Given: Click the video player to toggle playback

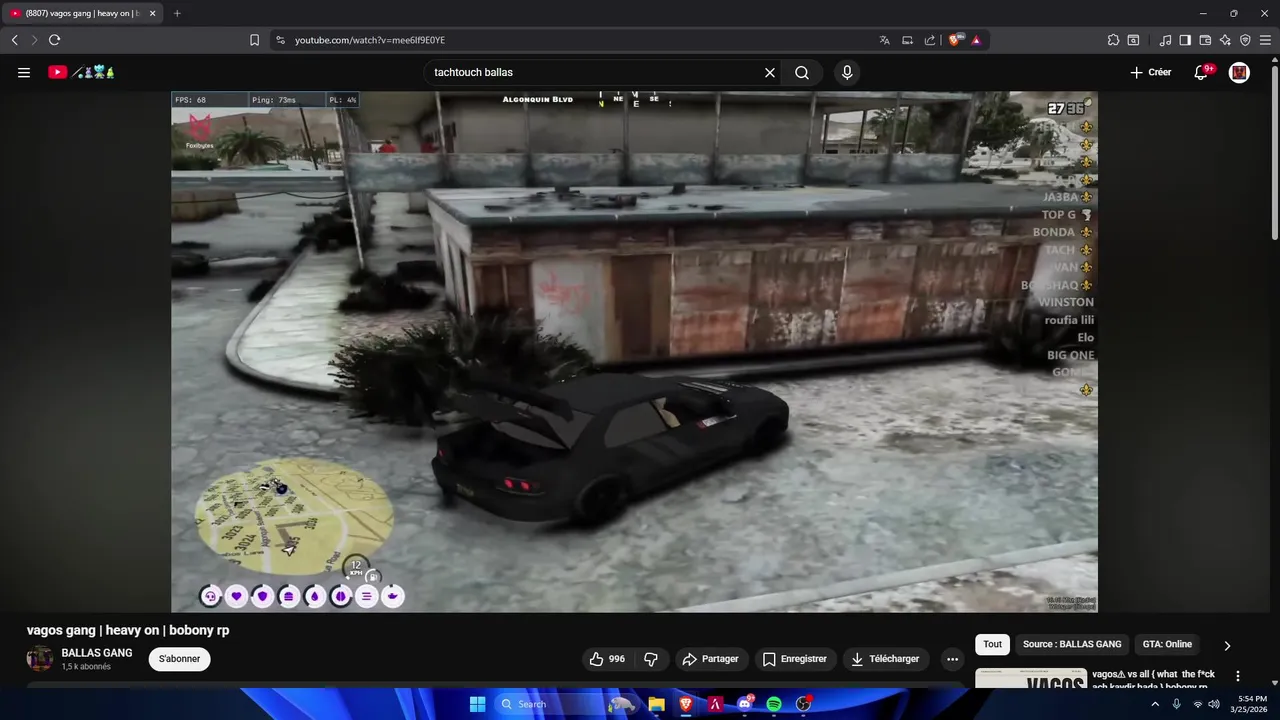Looking at the screenshot, I should tap(634, 352).
